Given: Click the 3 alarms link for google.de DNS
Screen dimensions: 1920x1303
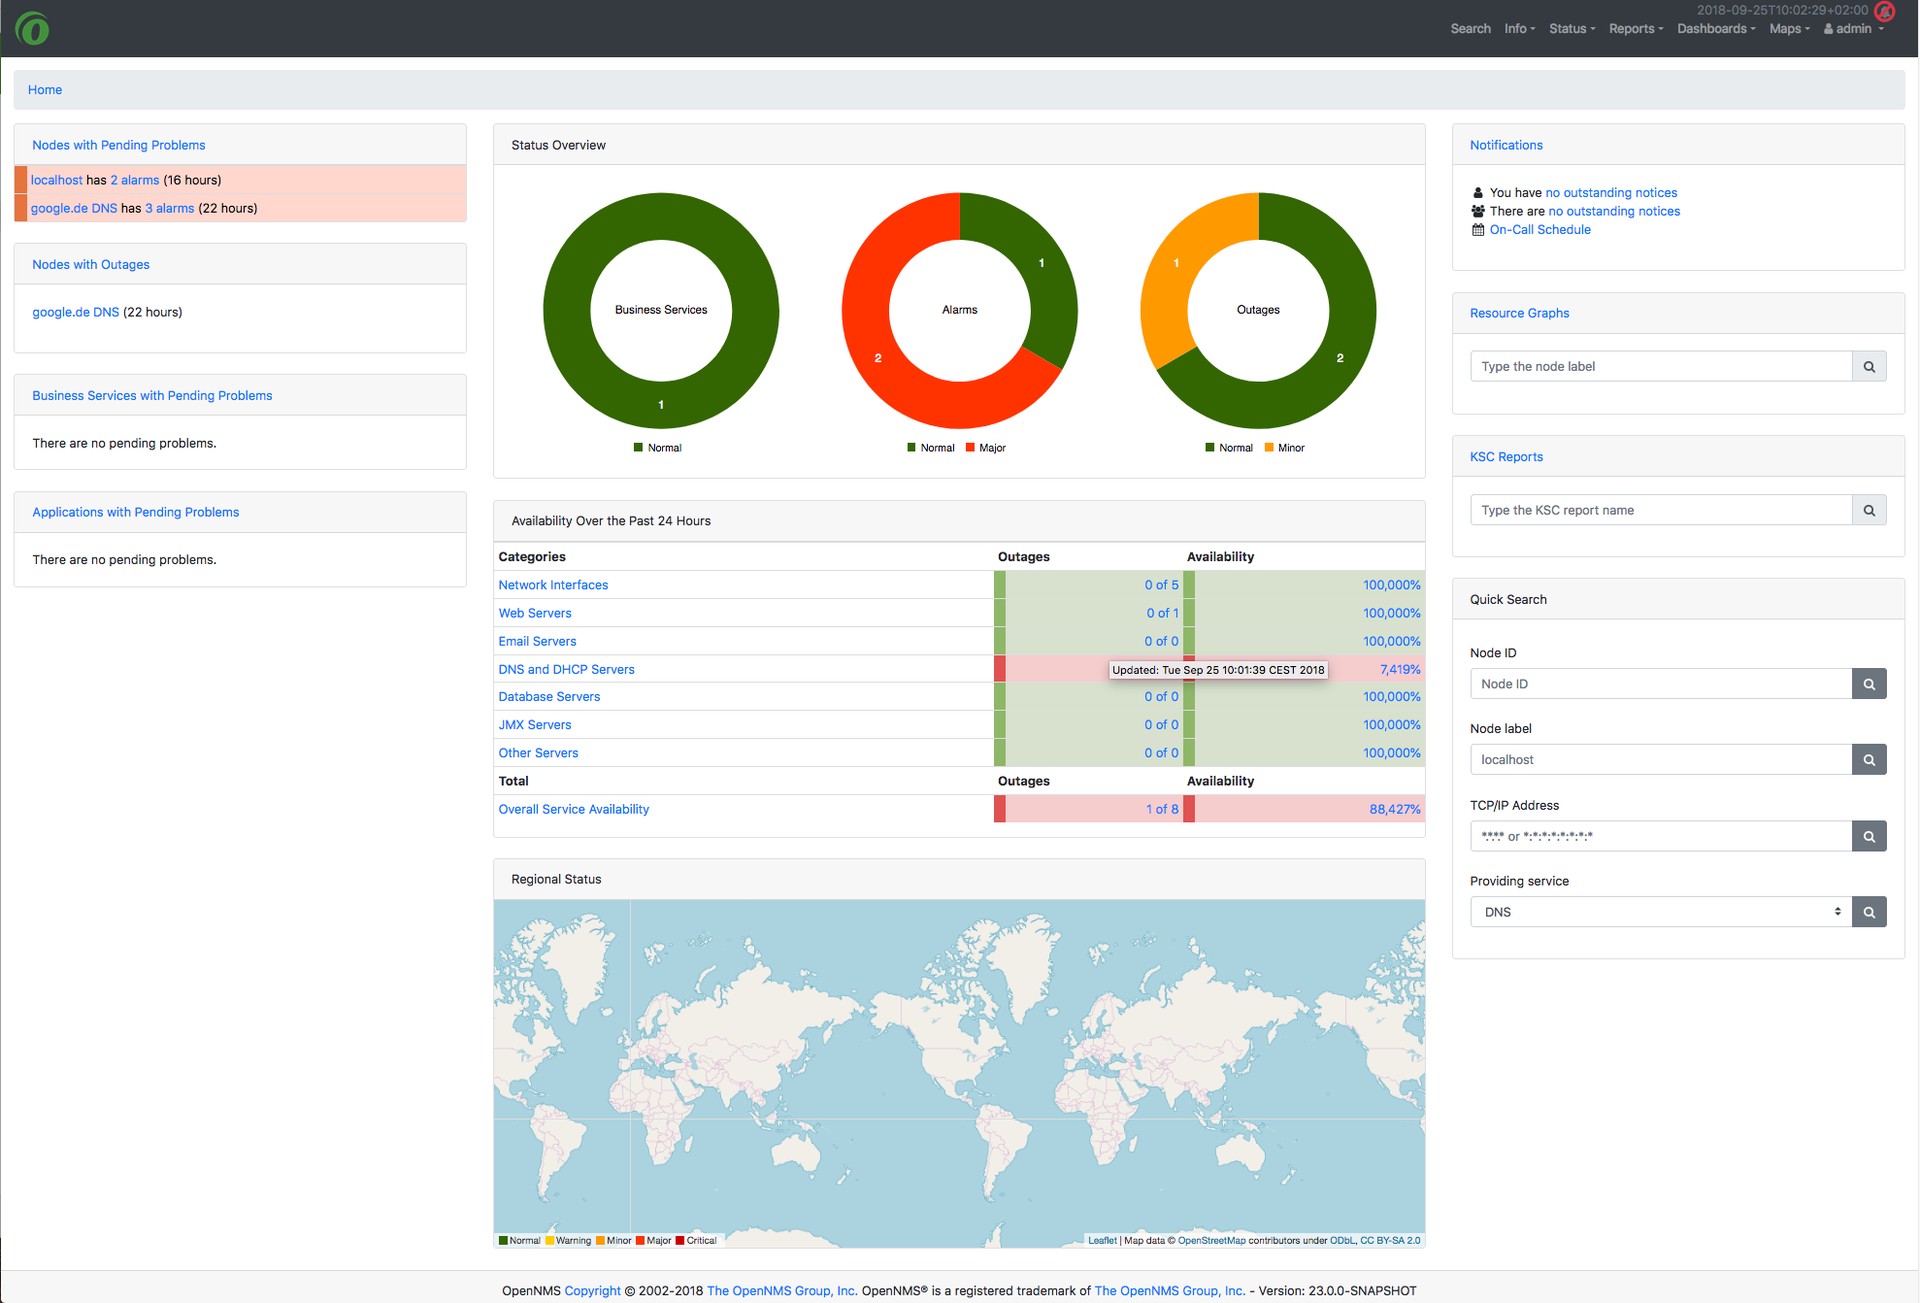Looking at the screenshot, I should pos(168,208).
